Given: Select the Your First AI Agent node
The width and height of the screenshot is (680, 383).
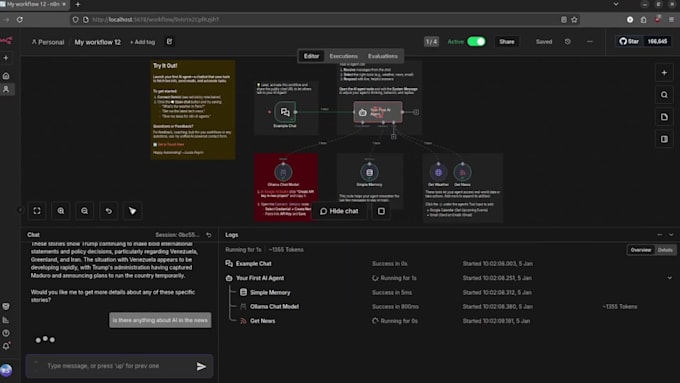Looking at the screenshot, I should [x=378, y=112].
